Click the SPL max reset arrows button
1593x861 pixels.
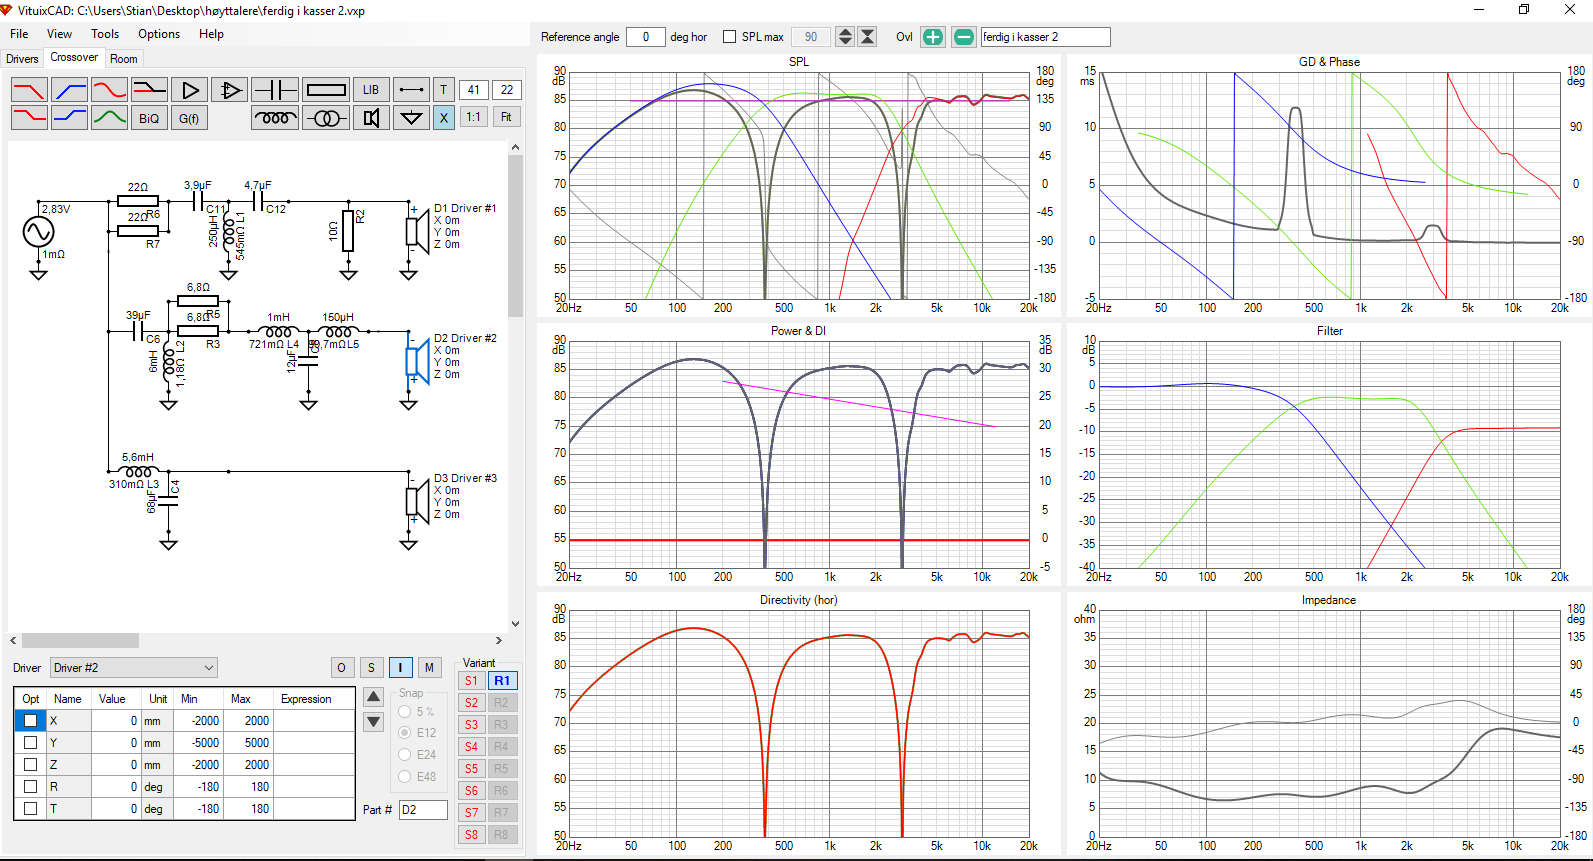(x=867, y=37)
